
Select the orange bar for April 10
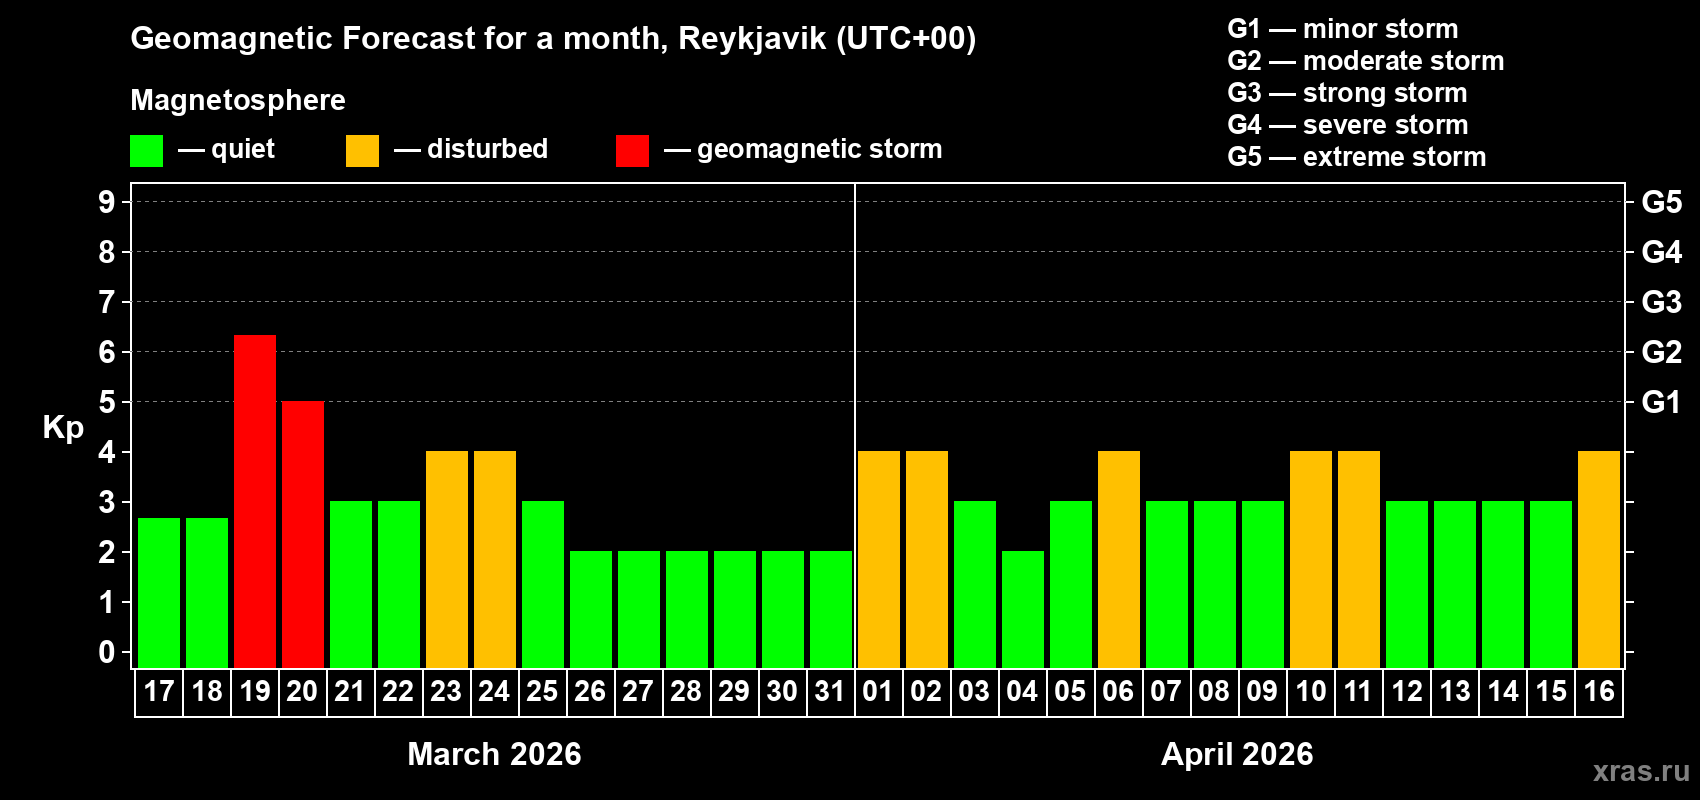[x=1311, y=559]
